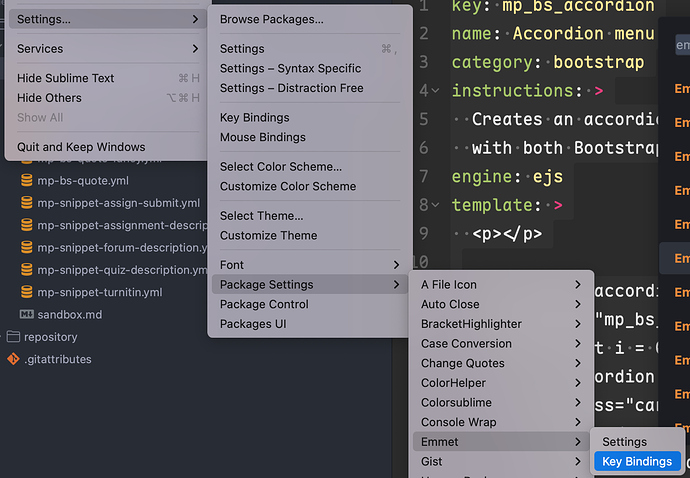
Task: Open the Services submenu
Action: [107, 49]
